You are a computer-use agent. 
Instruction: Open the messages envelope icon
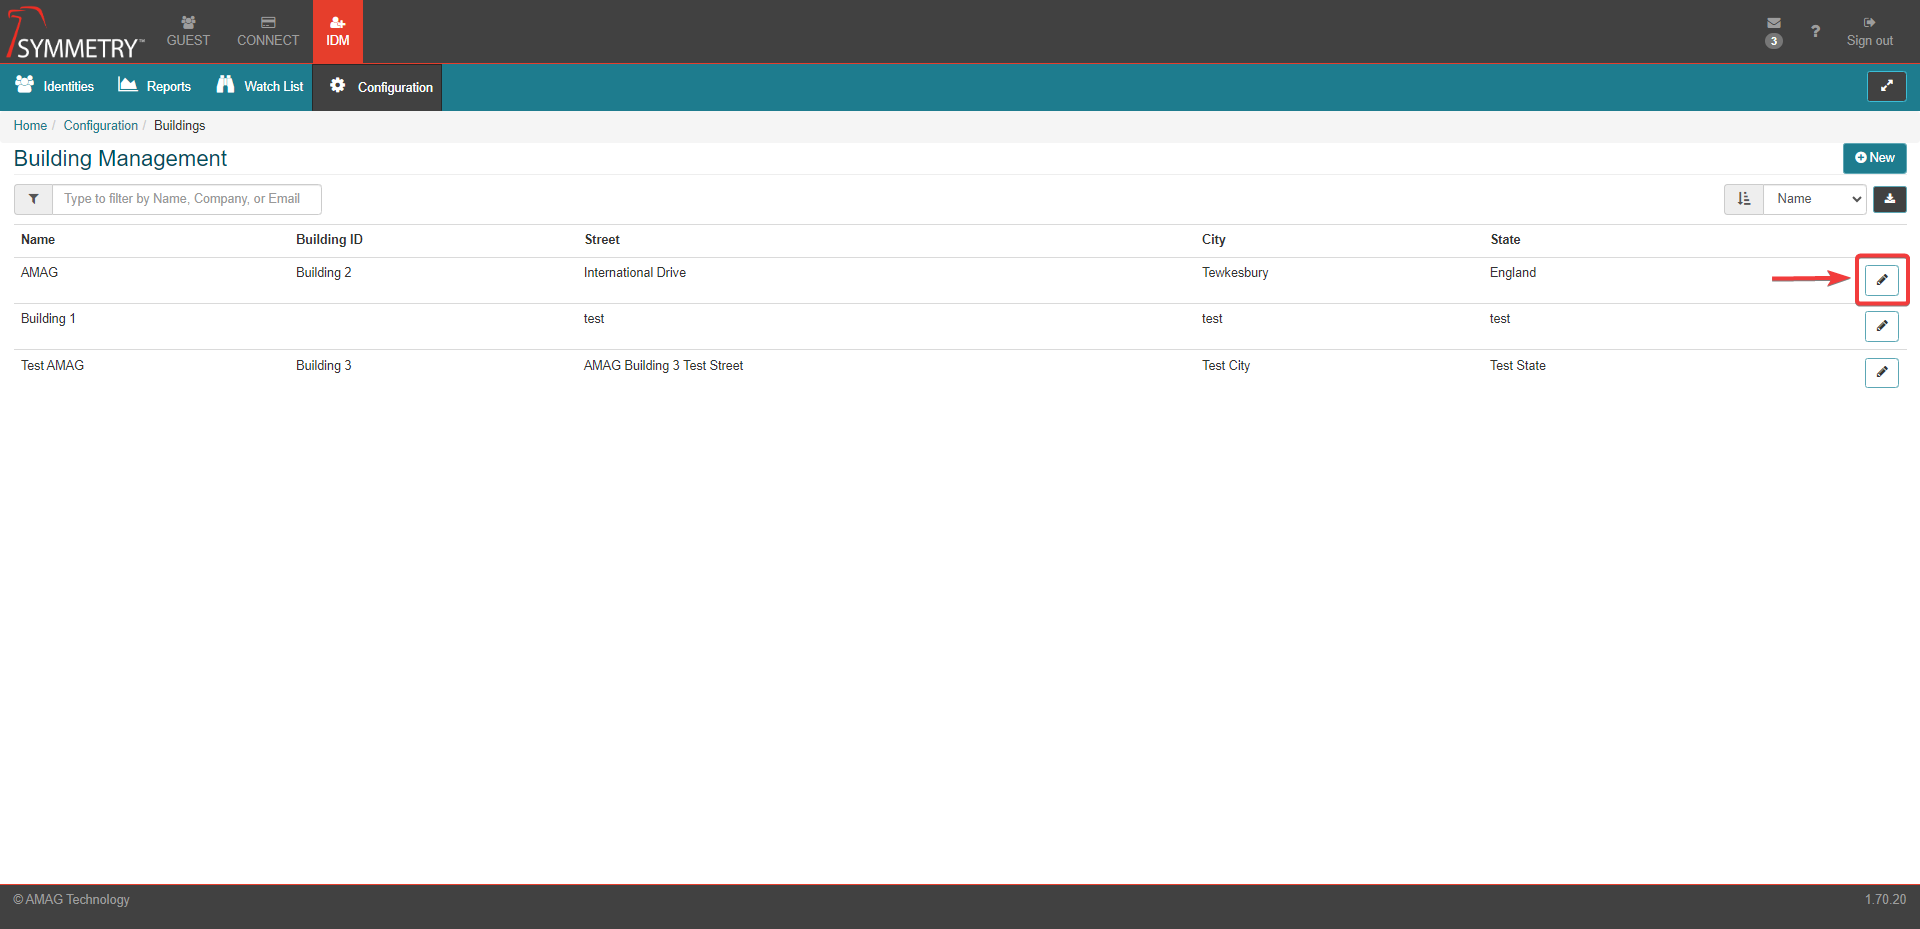coord(1774,23)
